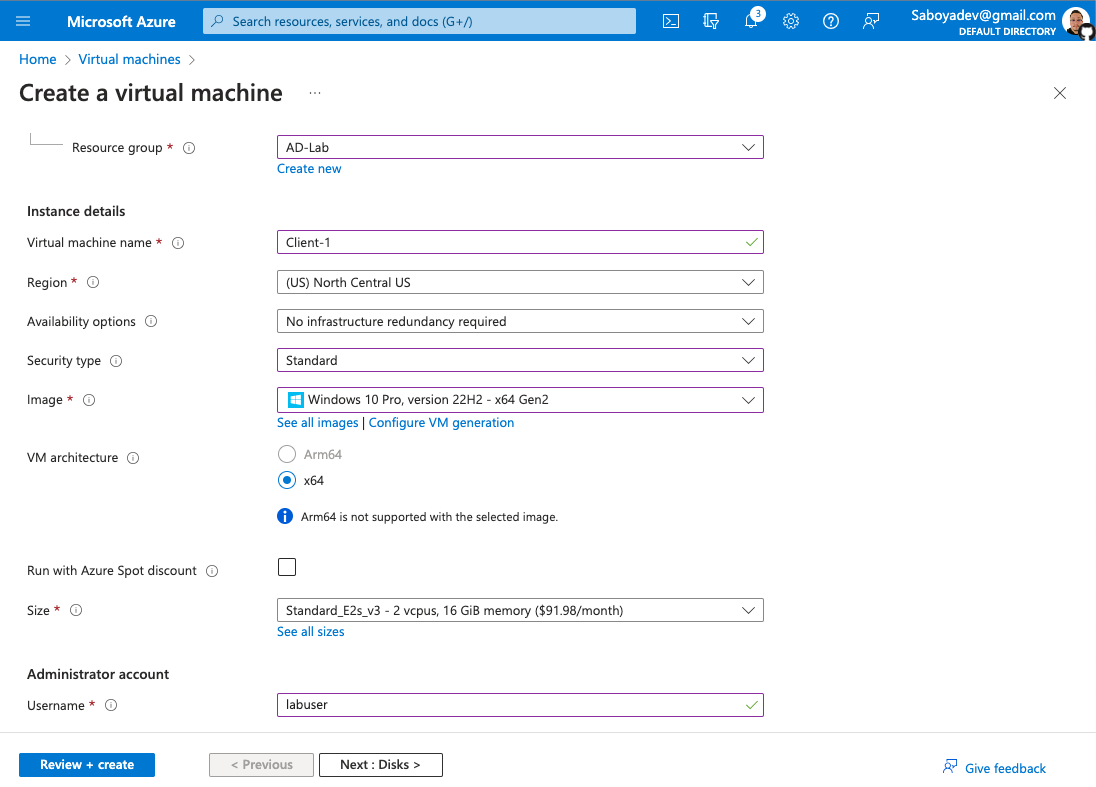The height and width of the screenshot is (787, 1096).
Task: Open Cloud Shell from the top bar
Action: pyautogui.click(x=670, y=21)
